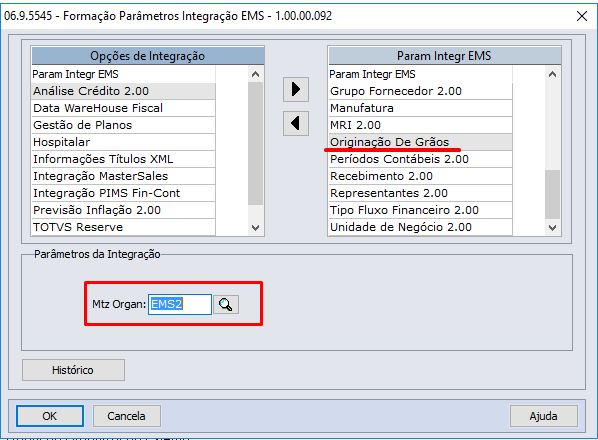Click the Histórico button
The width and height of the screenshot is (598, 440).
tap(73, 370)
